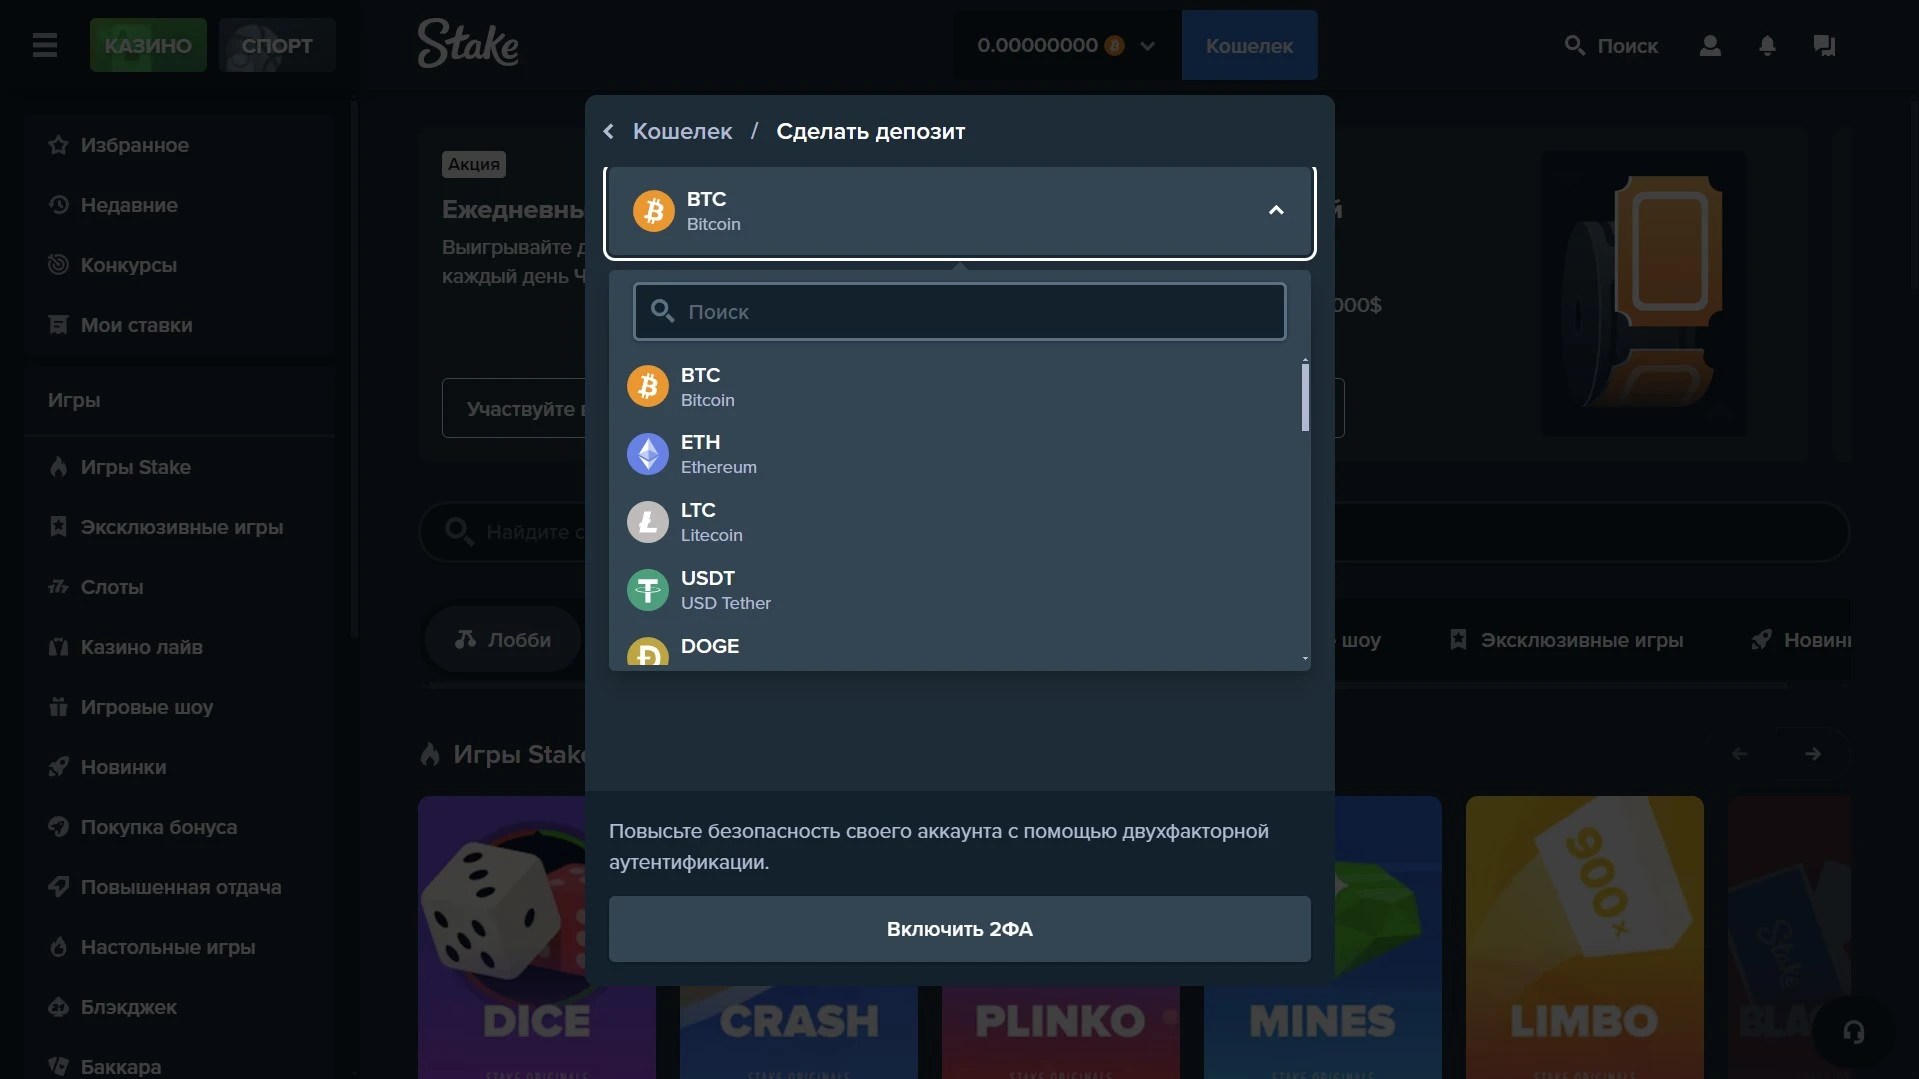This screenshot has width=1919, height=1079.
Task: Expand the balance dropdown chevron
Action: [1147, 46]
